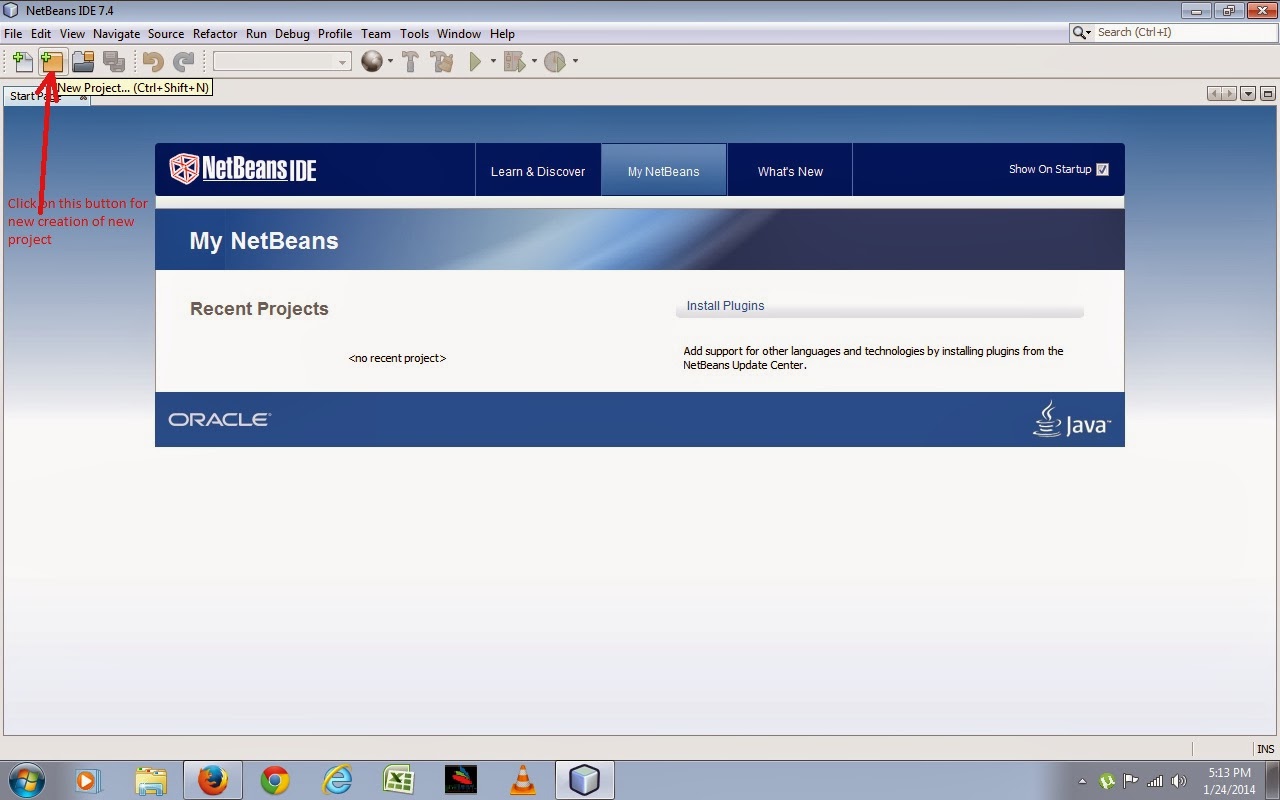Open the File menu
Screen dimensions: 1280x800
[x=13, y=33]
